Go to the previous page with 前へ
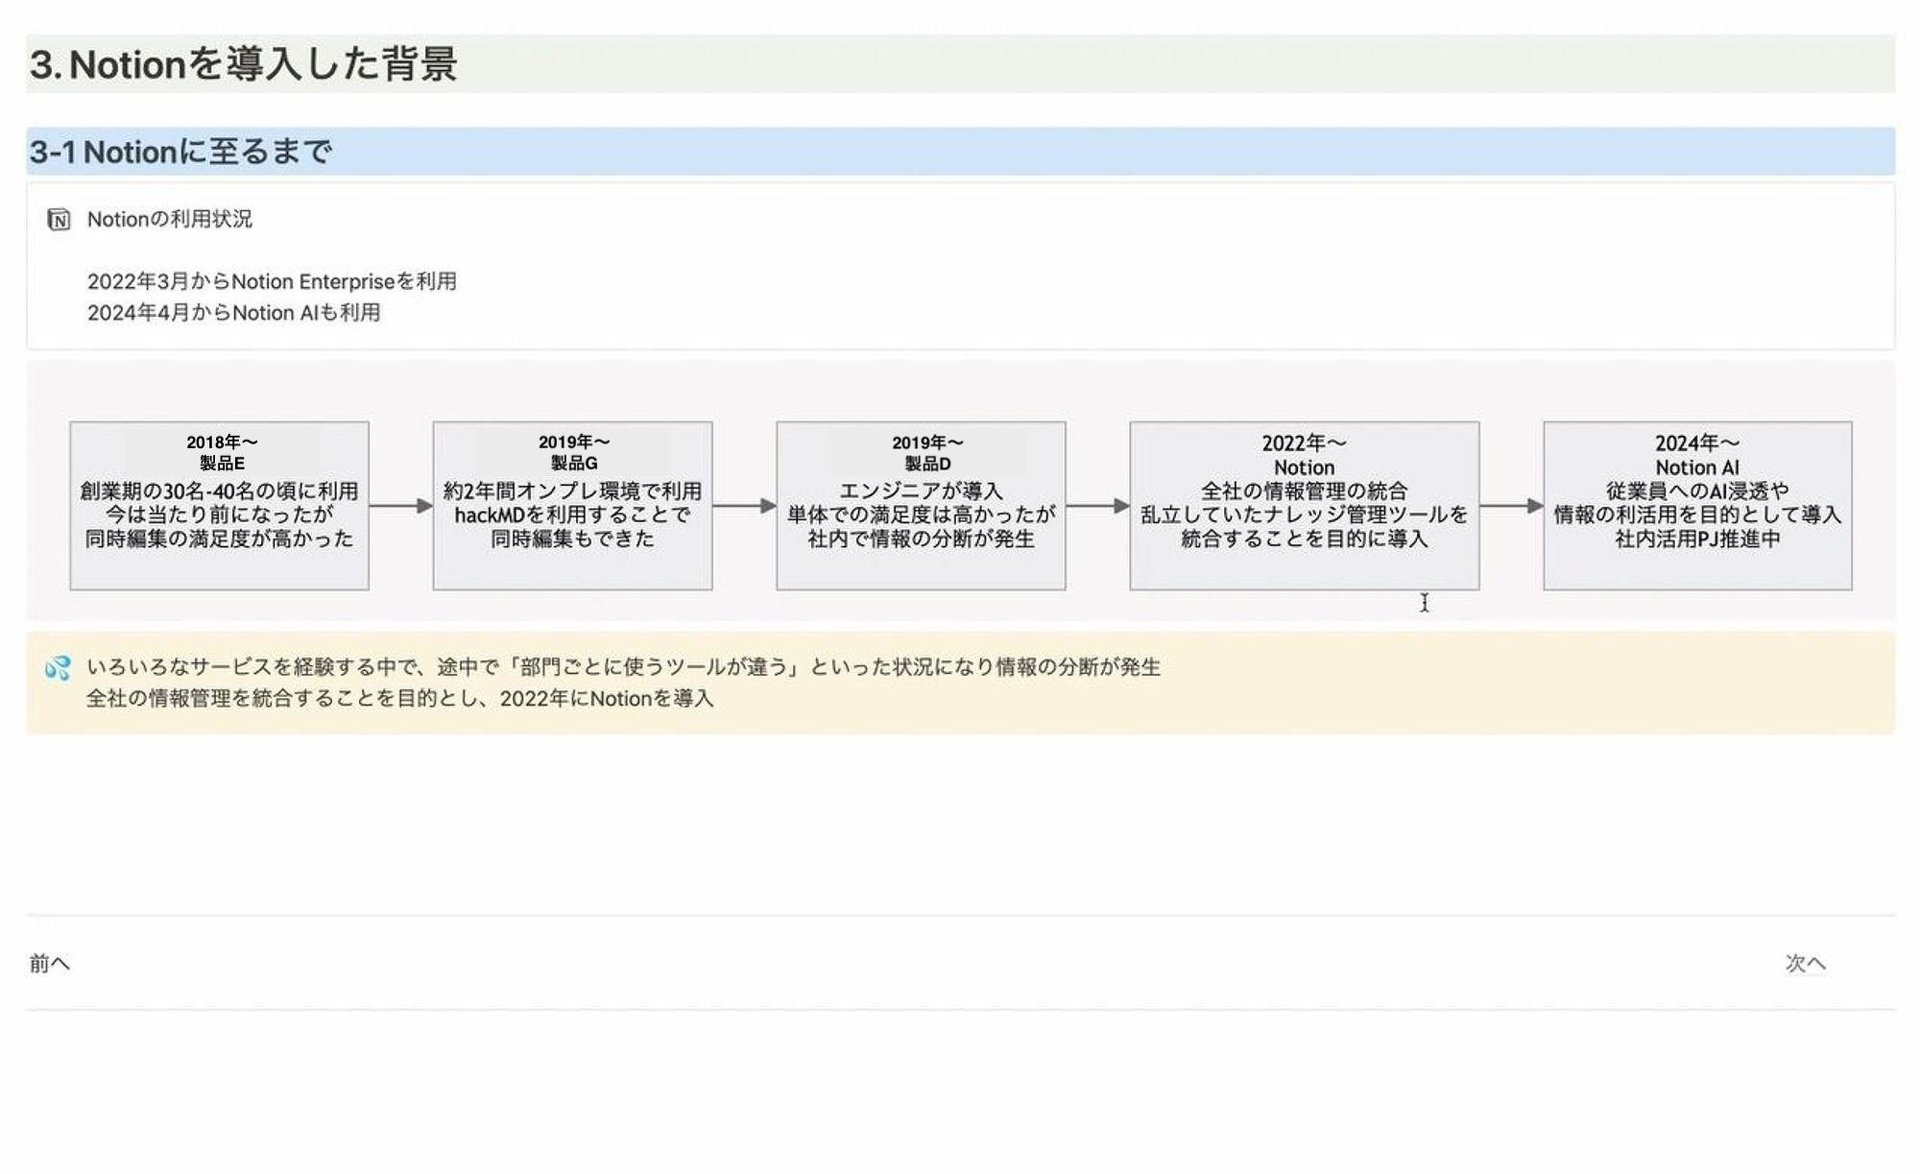This screenshot has width=1920, height=1174. 49,963
